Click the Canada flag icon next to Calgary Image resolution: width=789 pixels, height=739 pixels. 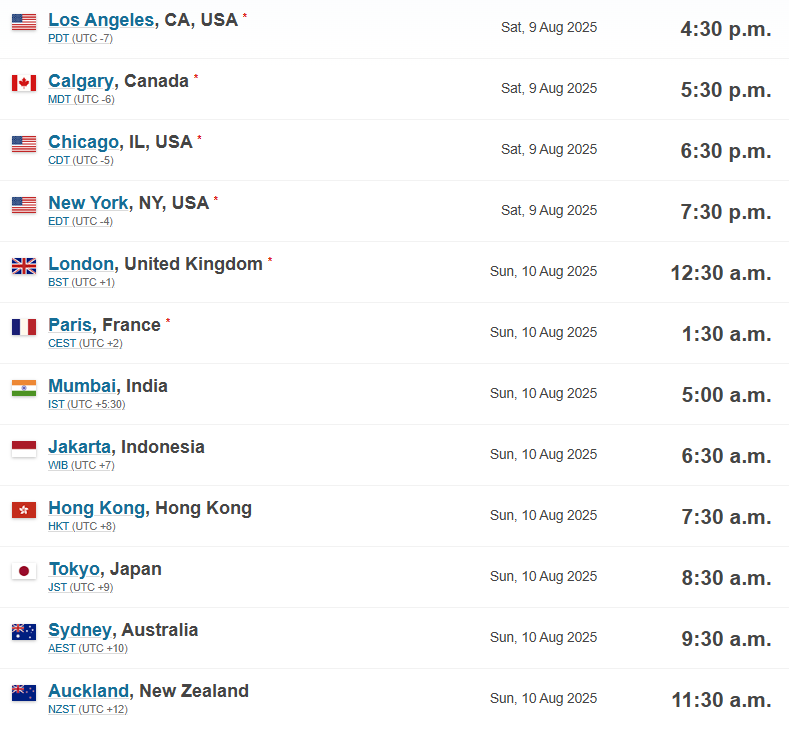24,83
